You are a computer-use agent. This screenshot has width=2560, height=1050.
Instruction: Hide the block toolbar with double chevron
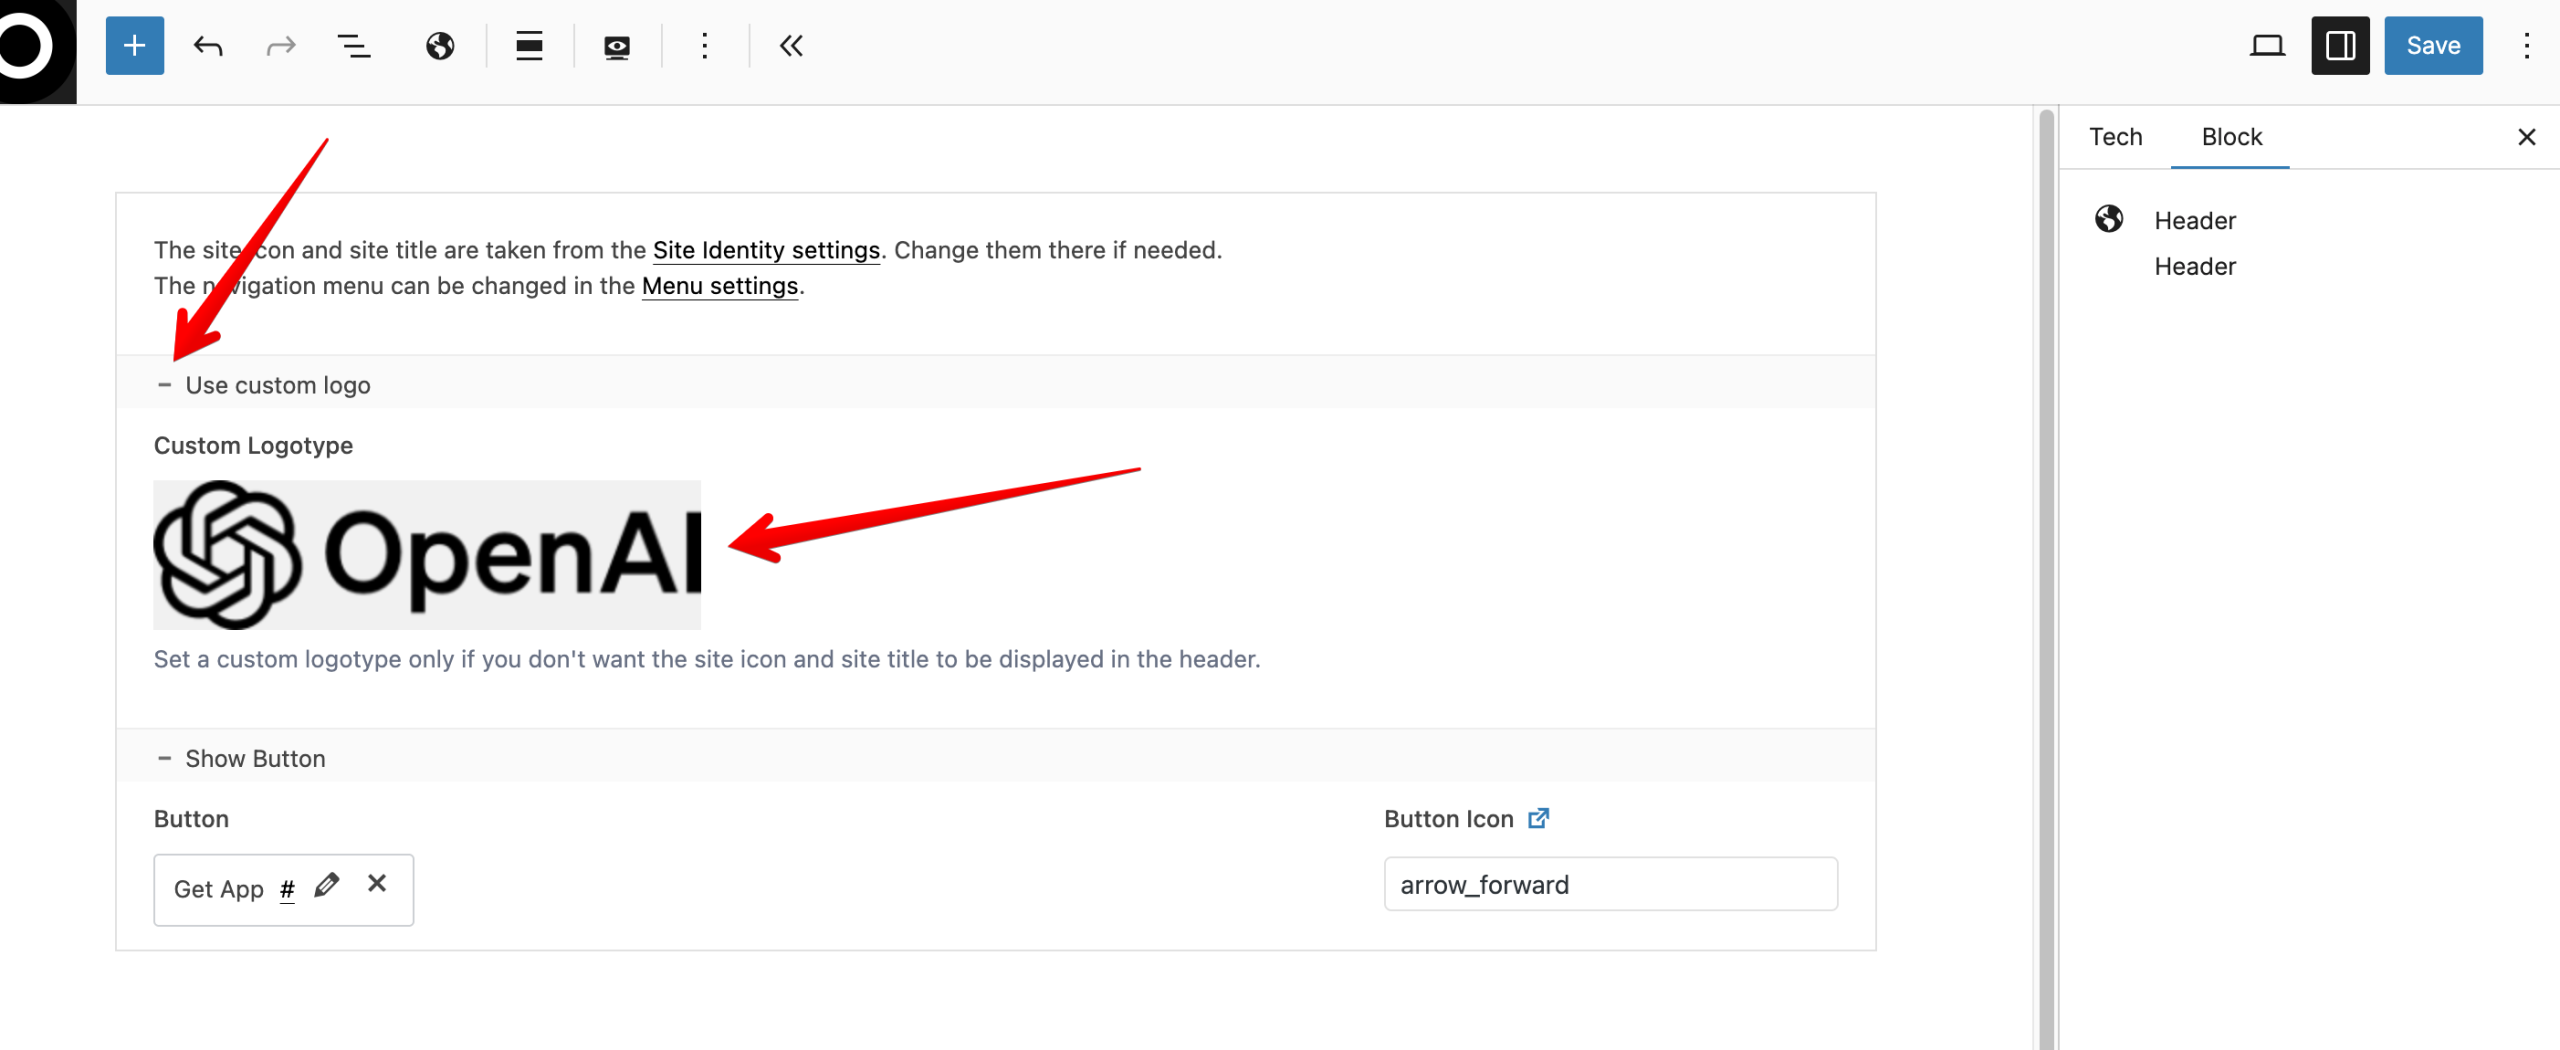(791, 46)
